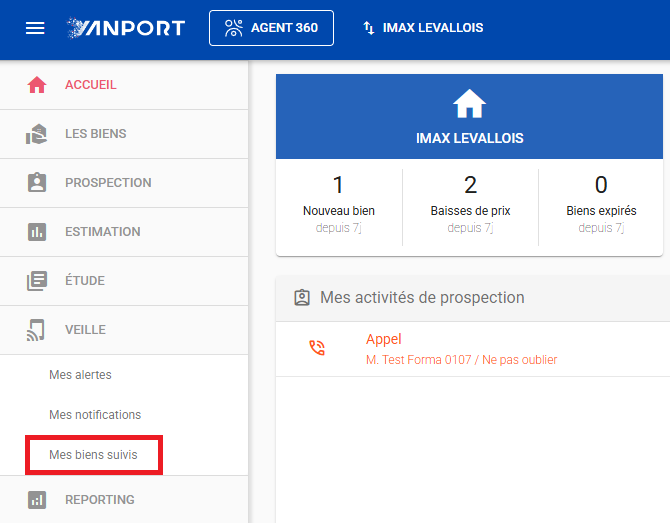The width and height of the screenshot is (670, 523).
Task: Open the Agent 360 button
Action: (271, 28)
